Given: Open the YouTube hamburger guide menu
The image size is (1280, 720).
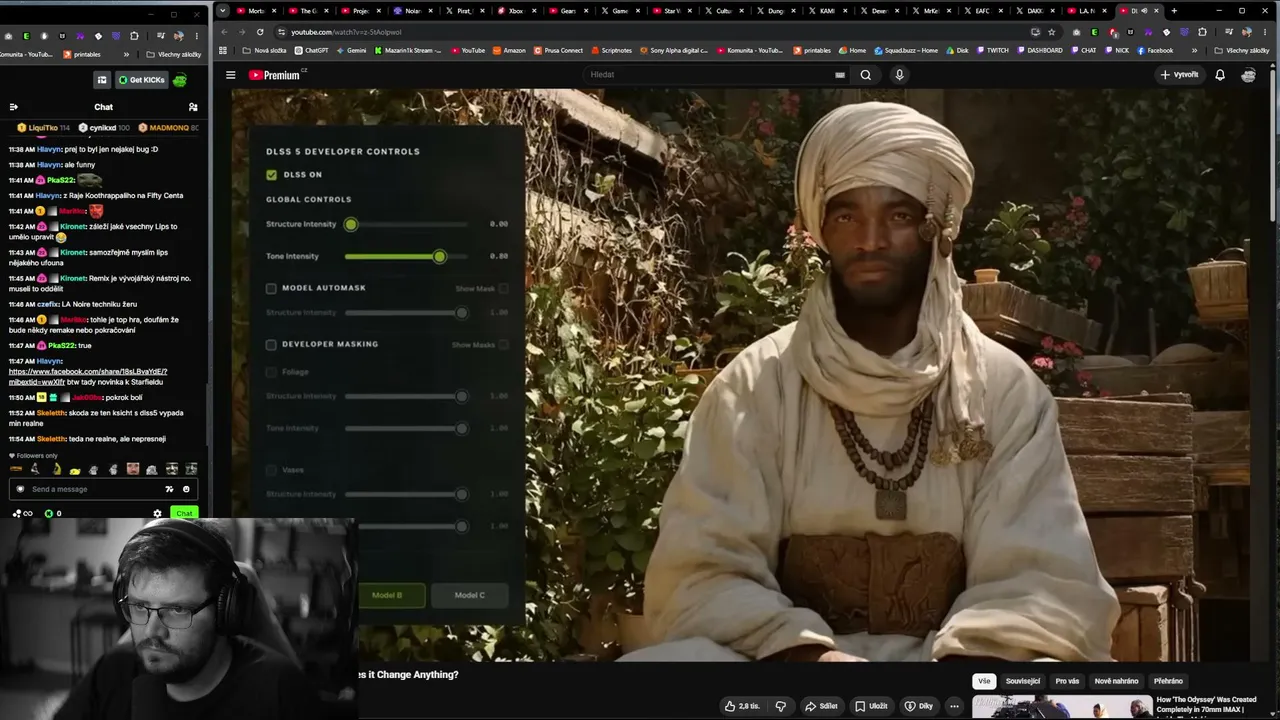Looking at the screenshot, I should click(230, 75).
